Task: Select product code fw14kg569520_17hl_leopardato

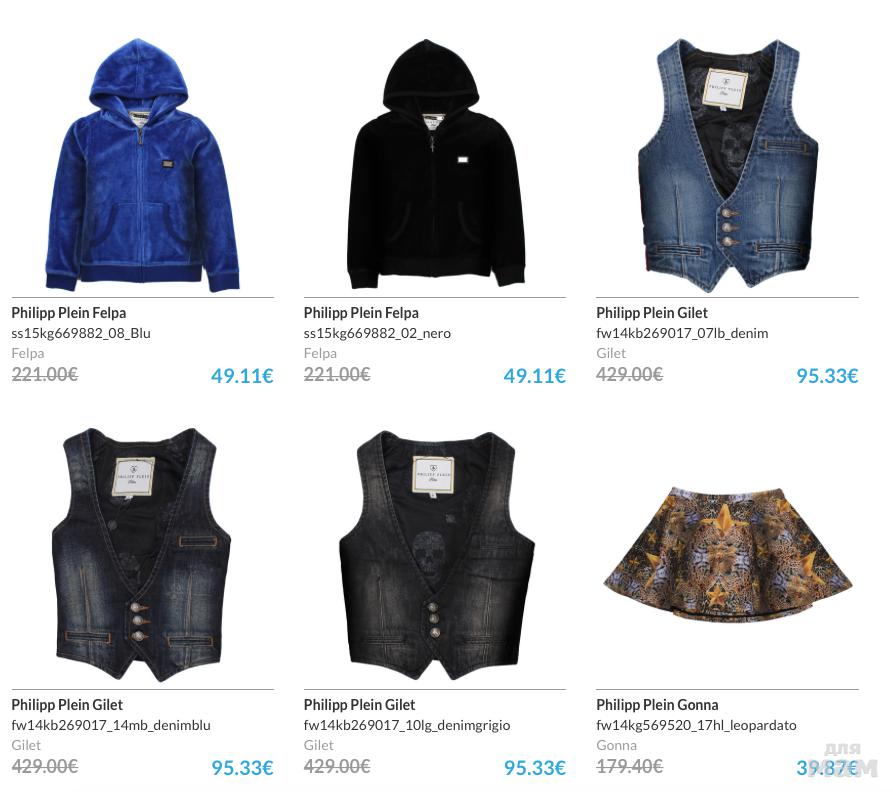Action: (696, 725)
